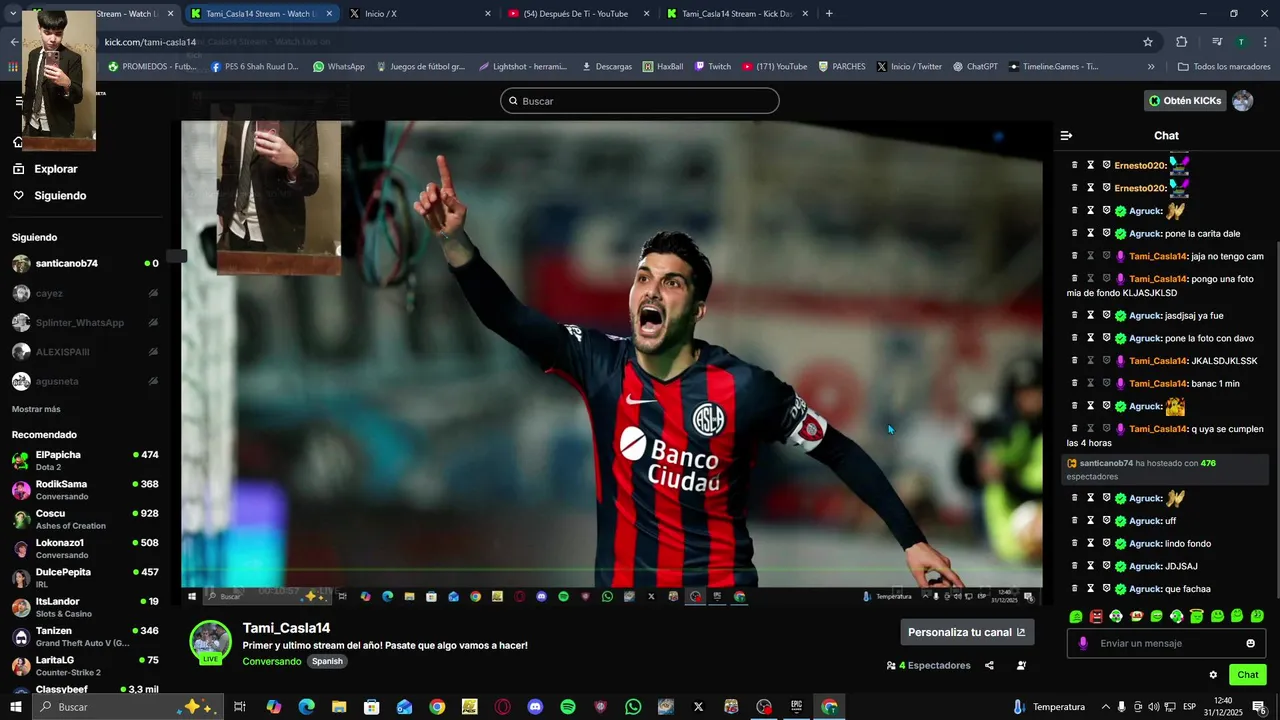Open recommended channel Coscu
Viewport: 1280px width, 720px height.
pyautogui.click(x=85, y=519)
